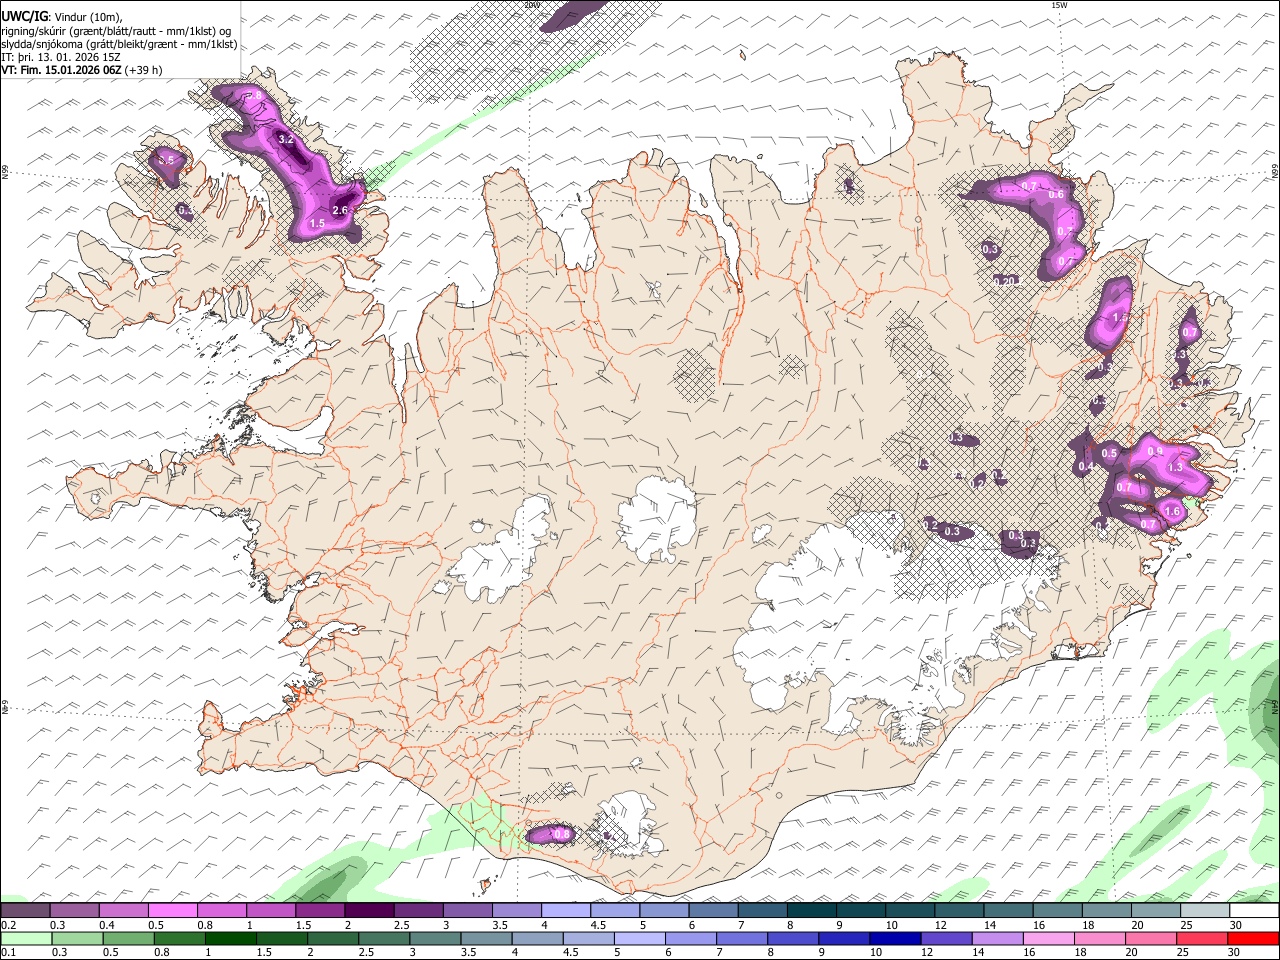Image resolution: width=1280 pixels, height=960 pixels.
Task: Click the purple snow-scale swatch starting at 0.2
Action: click(25, 910)
